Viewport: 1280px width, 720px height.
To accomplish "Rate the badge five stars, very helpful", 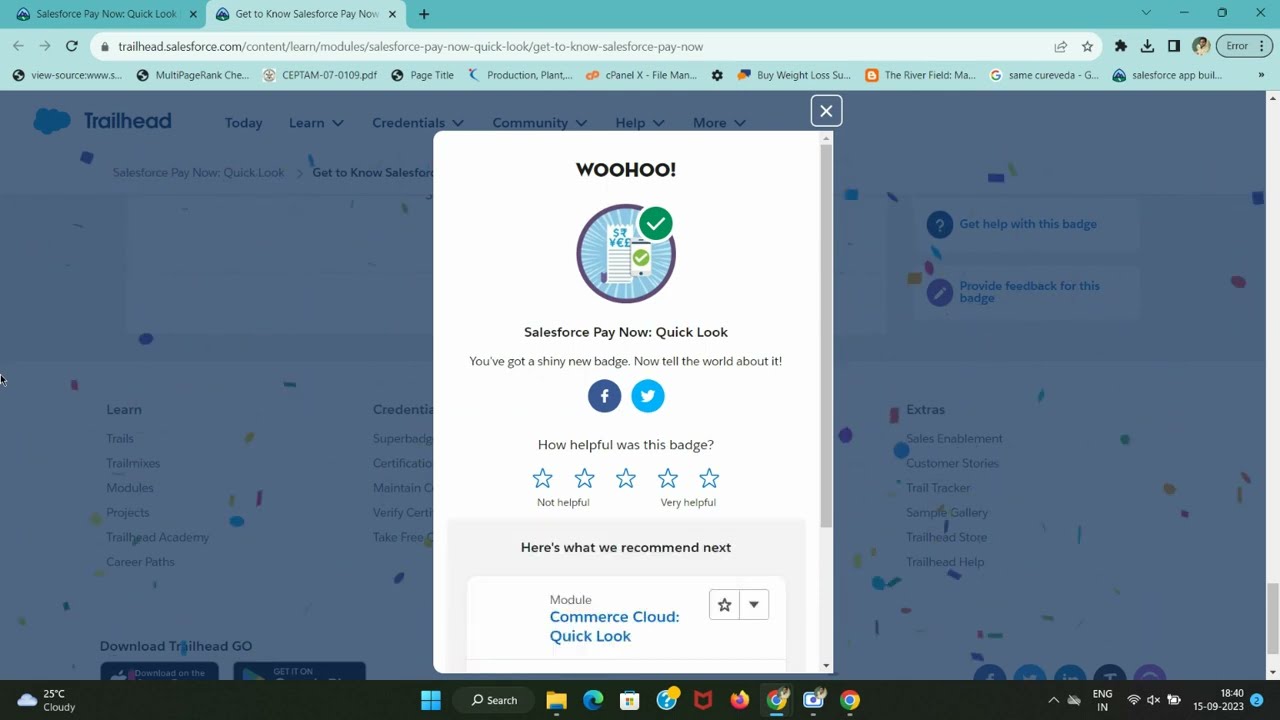I will pos(709,479).
